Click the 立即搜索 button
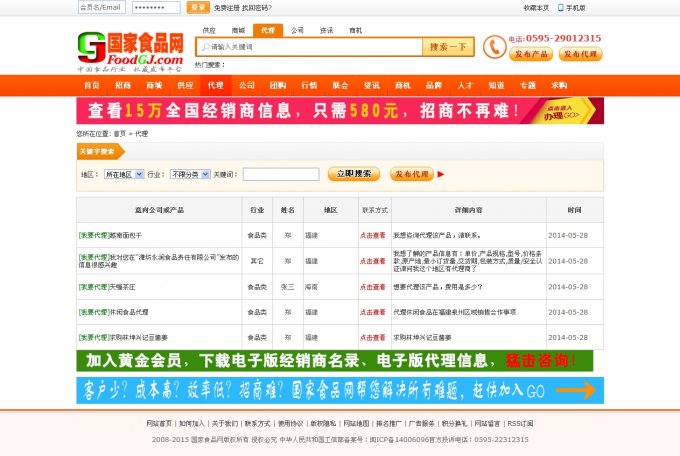 point(354,174)
